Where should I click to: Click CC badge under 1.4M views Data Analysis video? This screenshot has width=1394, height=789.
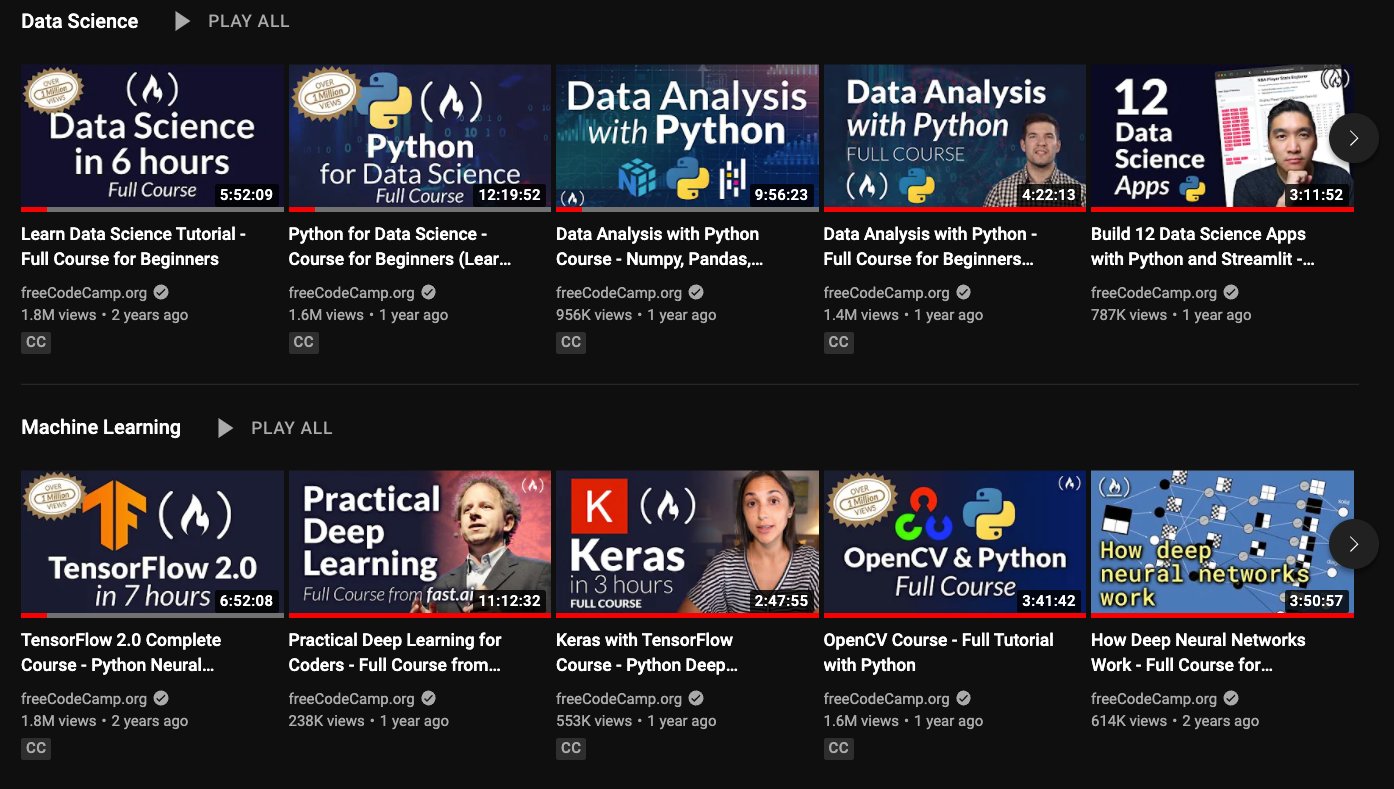[838, 342]
